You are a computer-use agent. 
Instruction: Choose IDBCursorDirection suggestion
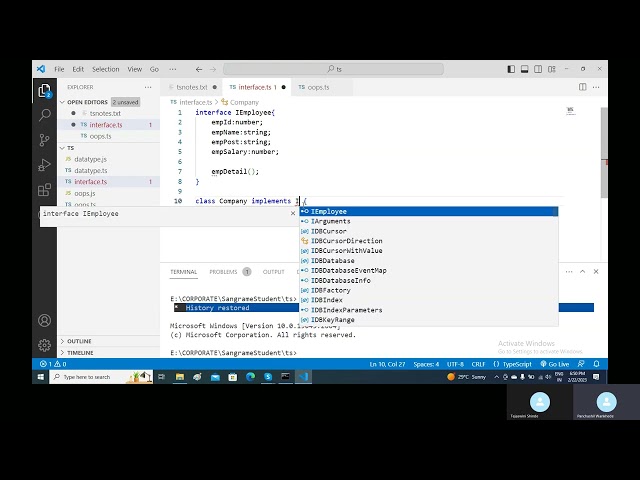pyautogui.click(x=429, y=241)
